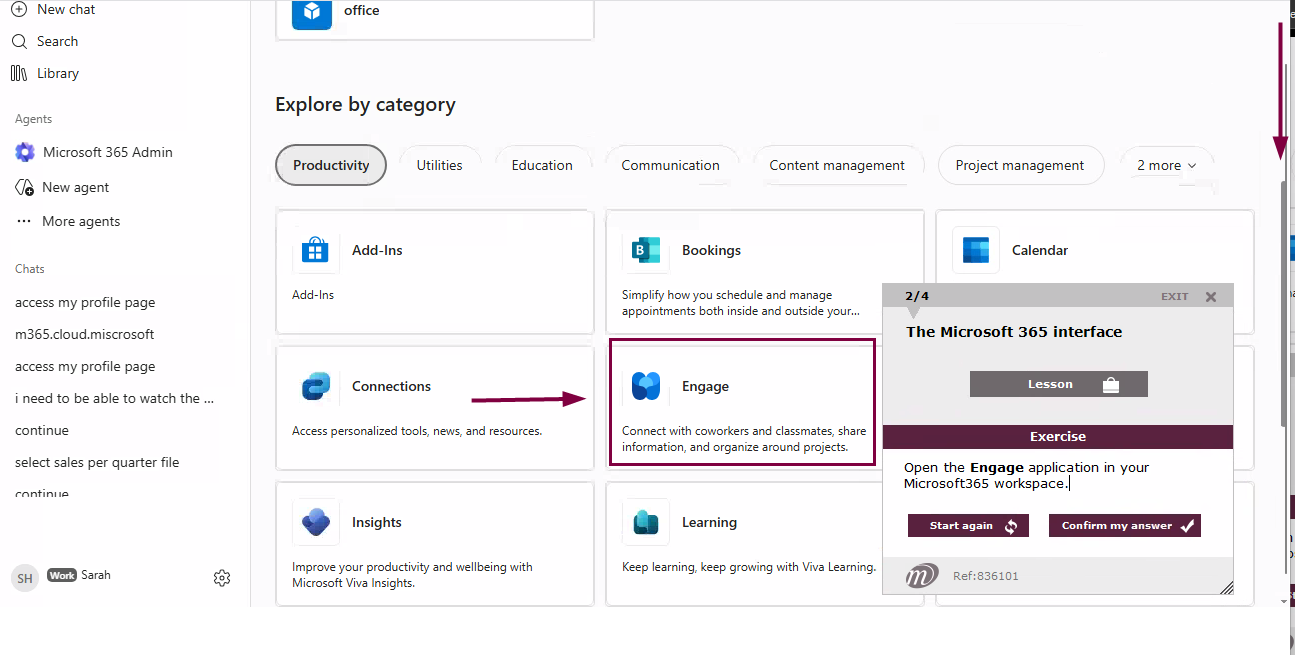Click the Add-Ins shopping bag icon
The height and width of the screenshot is (655, 1295).
pos(315,250)
